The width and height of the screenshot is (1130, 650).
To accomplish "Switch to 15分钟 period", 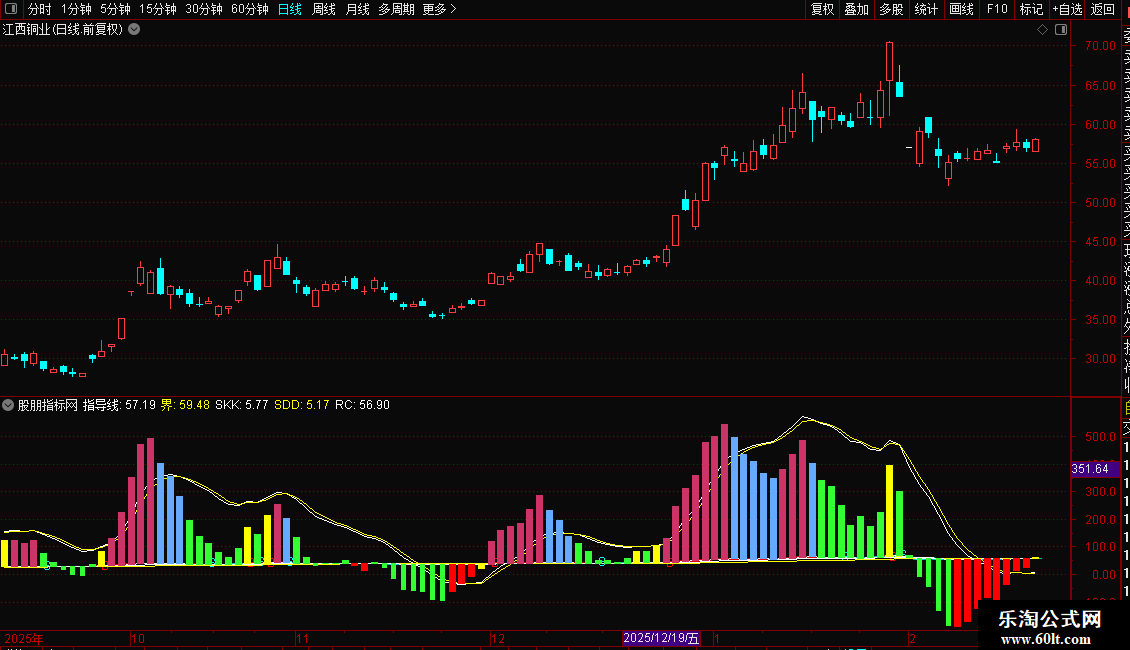I will point(158,9).
